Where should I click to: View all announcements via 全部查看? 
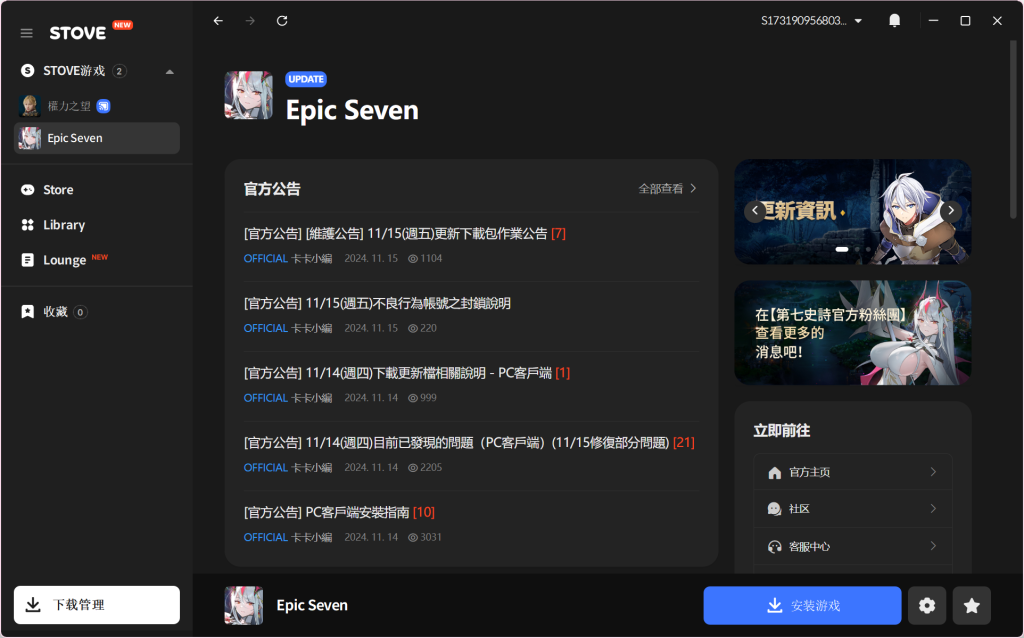[x=667, y=188]
